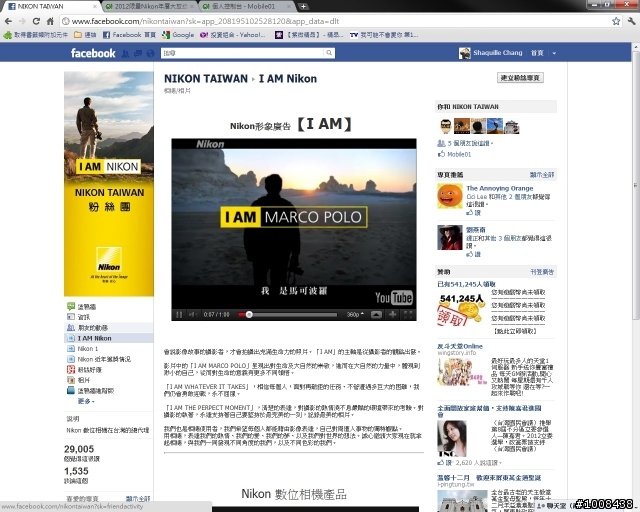Switch to the 2012 Nikon browser tab
The image size is (640, 512).
150,6
